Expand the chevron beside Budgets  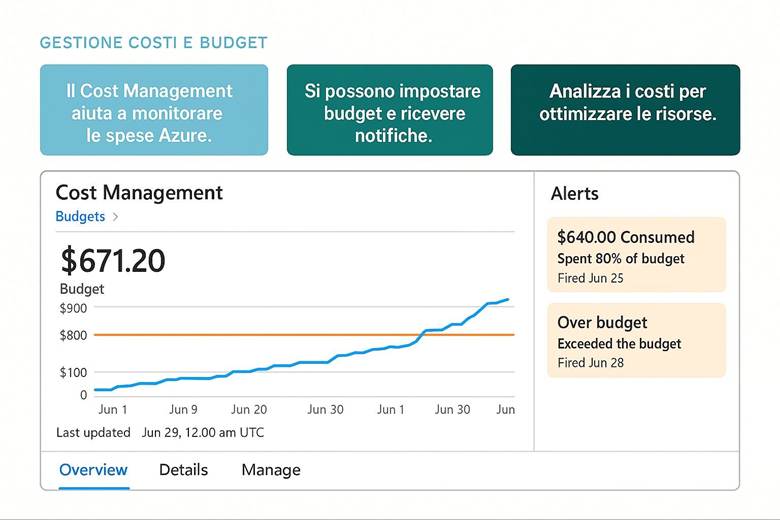[115, 216]
